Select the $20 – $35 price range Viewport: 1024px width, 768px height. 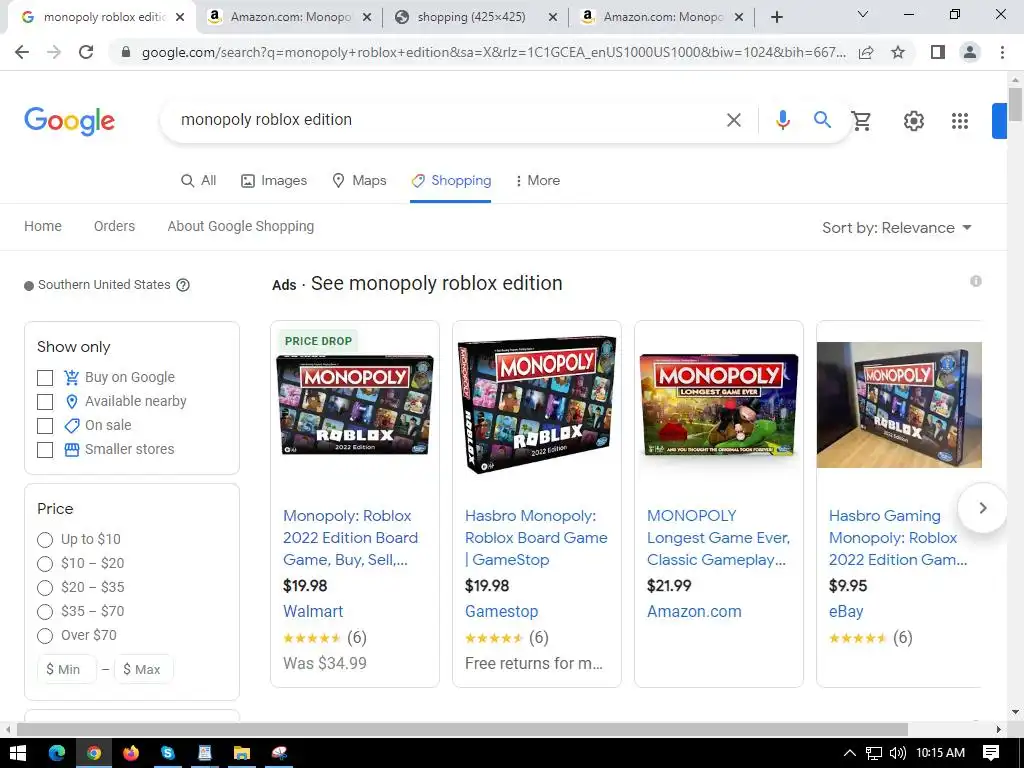coord(45,588)
